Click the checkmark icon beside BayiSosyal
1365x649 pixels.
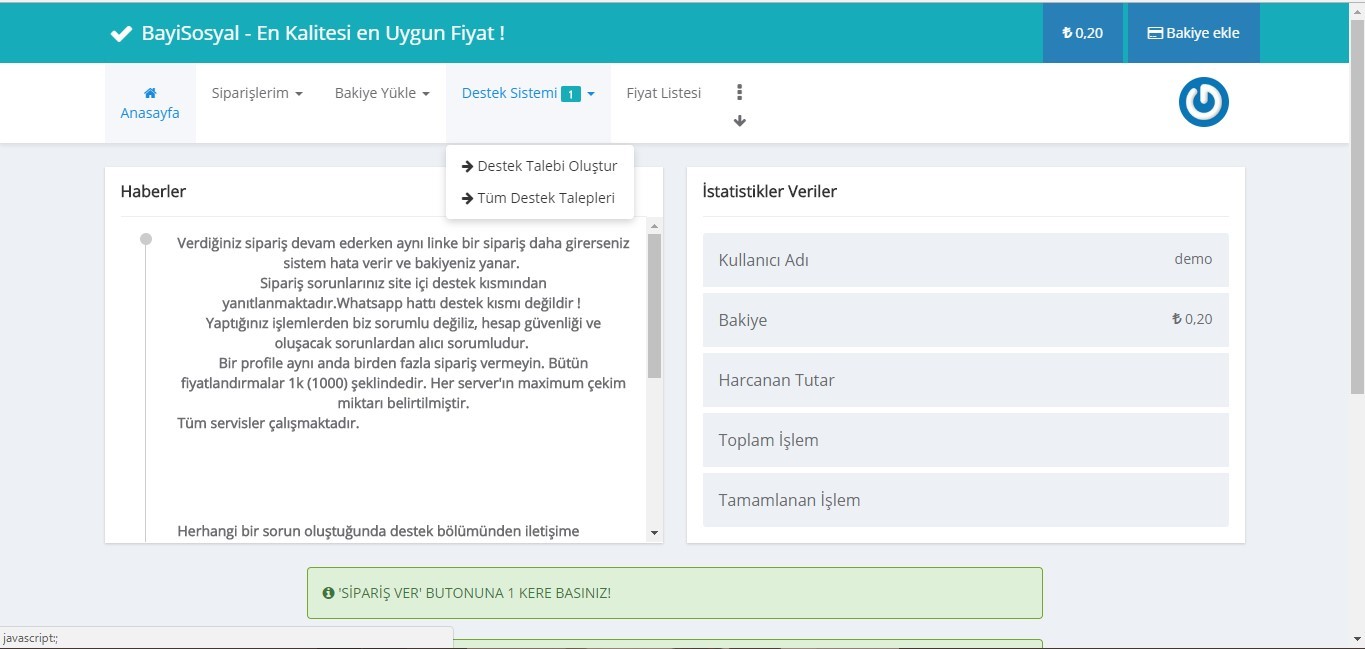(121, 34)
